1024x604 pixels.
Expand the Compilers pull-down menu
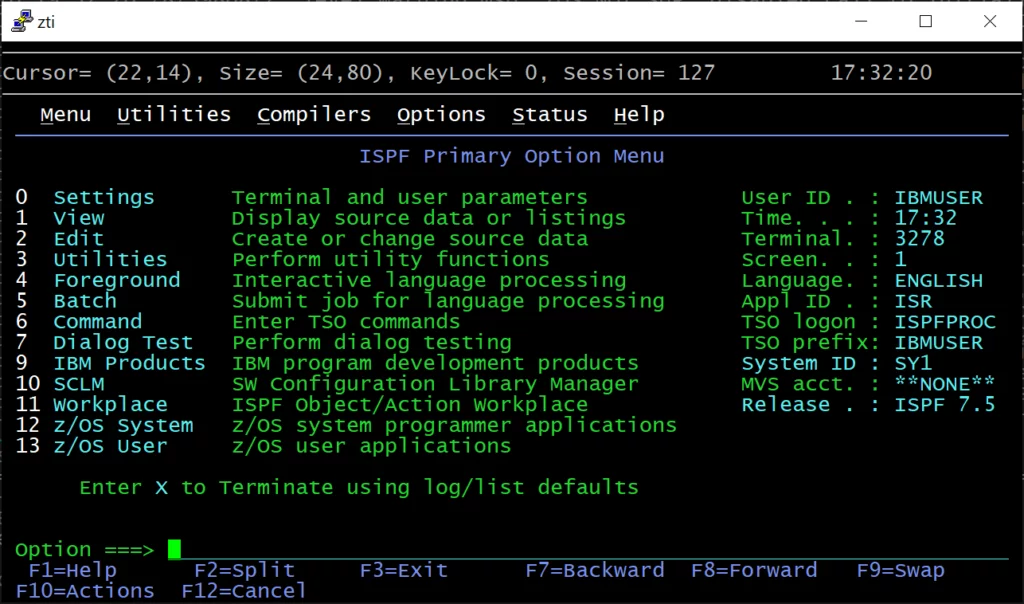pos(313,115)
